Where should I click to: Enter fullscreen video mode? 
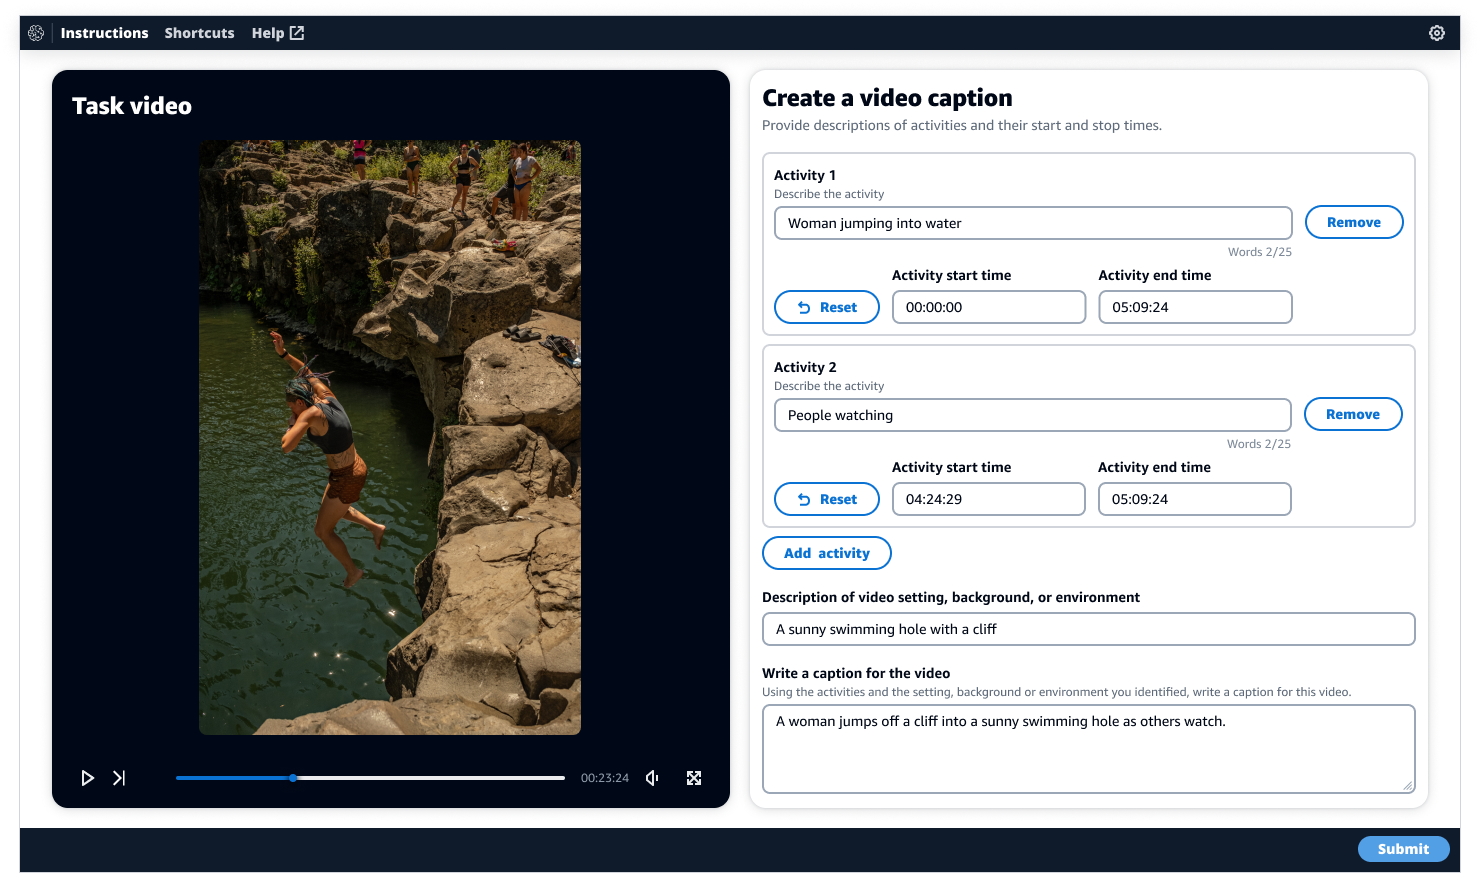pyautogui.click(x=694, y=777)
